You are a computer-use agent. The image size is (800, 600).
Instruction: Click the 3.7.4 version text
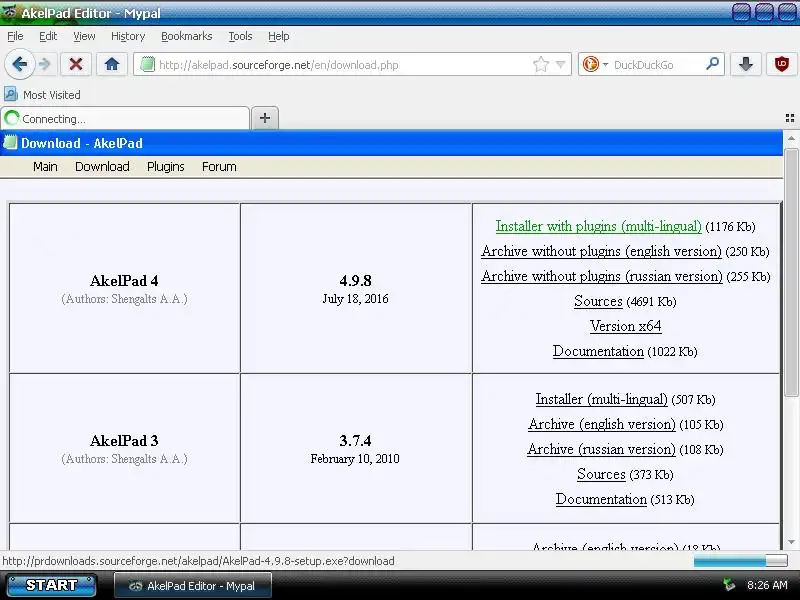pos(355,440)
